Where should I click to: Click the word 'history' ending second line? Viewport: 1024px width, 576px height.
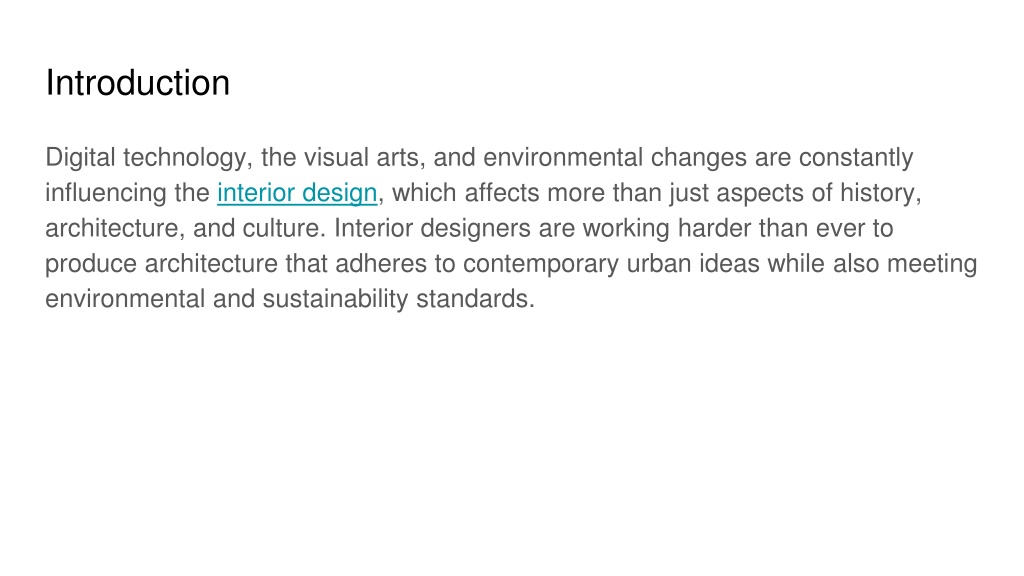(880, 193)
